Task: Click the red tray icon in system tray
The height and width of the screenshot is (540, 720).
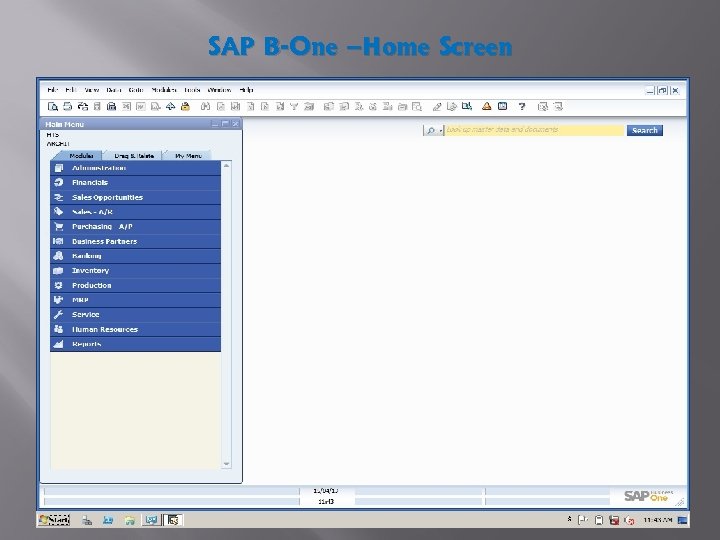Action: [614, 520]
